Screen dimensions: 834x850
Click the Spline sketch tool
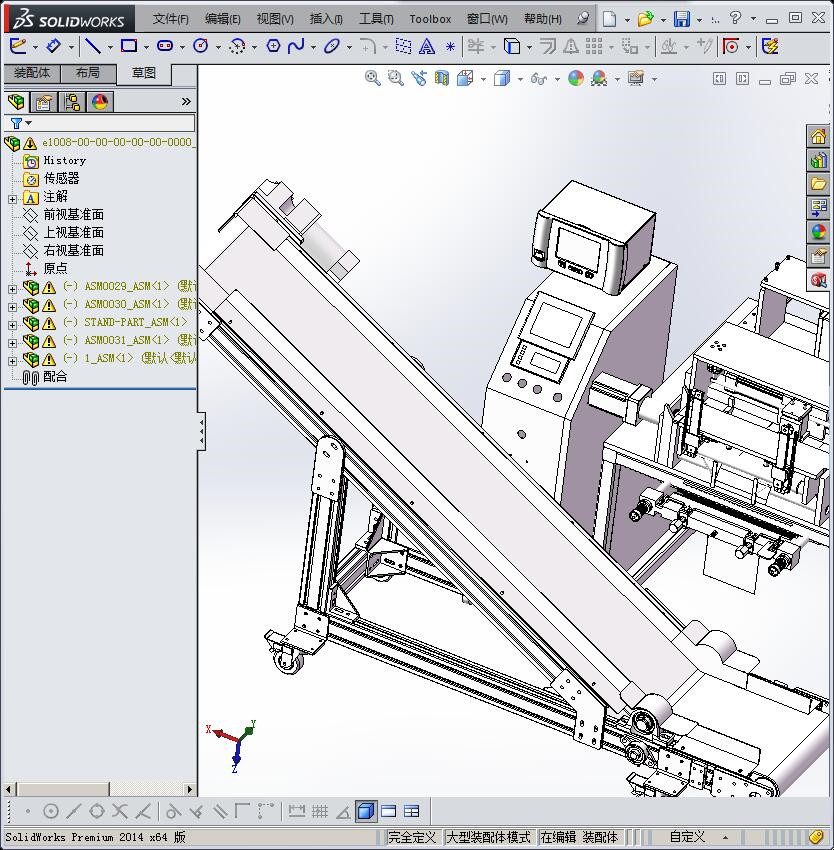[296, 46]
